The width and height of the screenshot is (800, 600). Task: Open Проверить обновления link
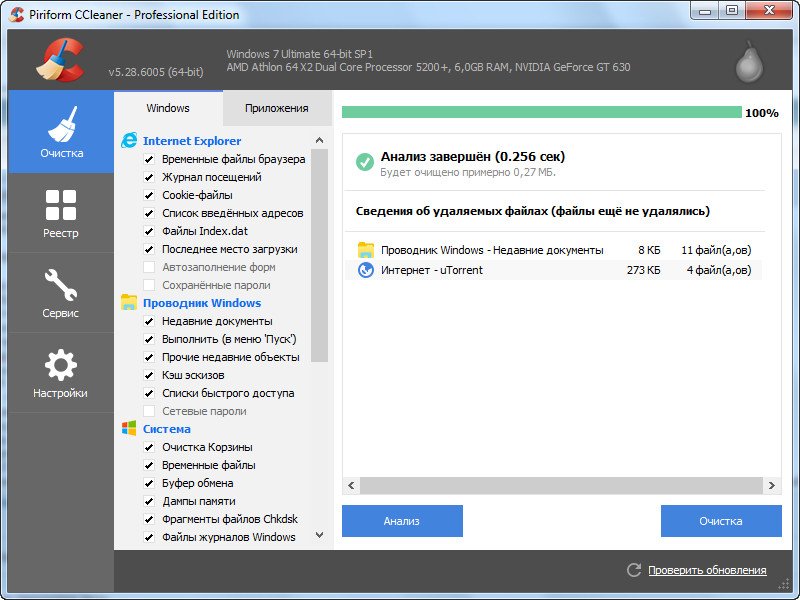coord(707,570)
